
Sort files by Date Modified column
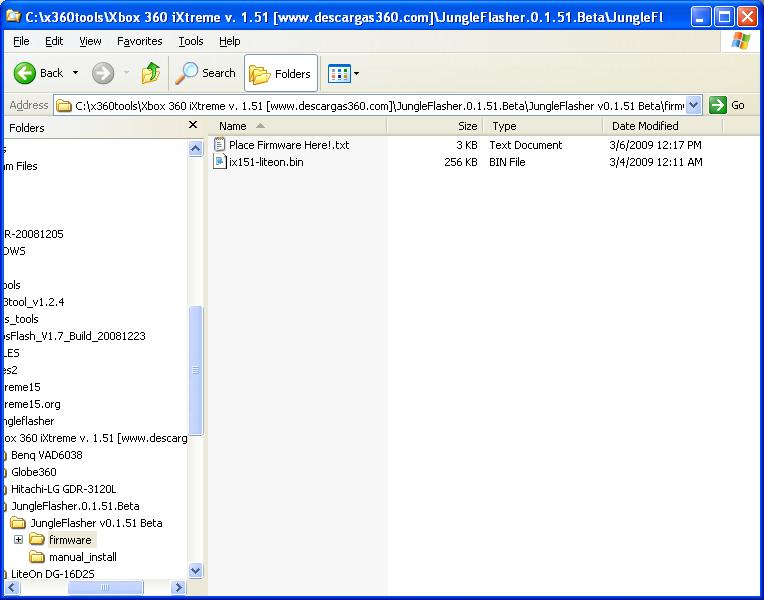tap(663, 126)
